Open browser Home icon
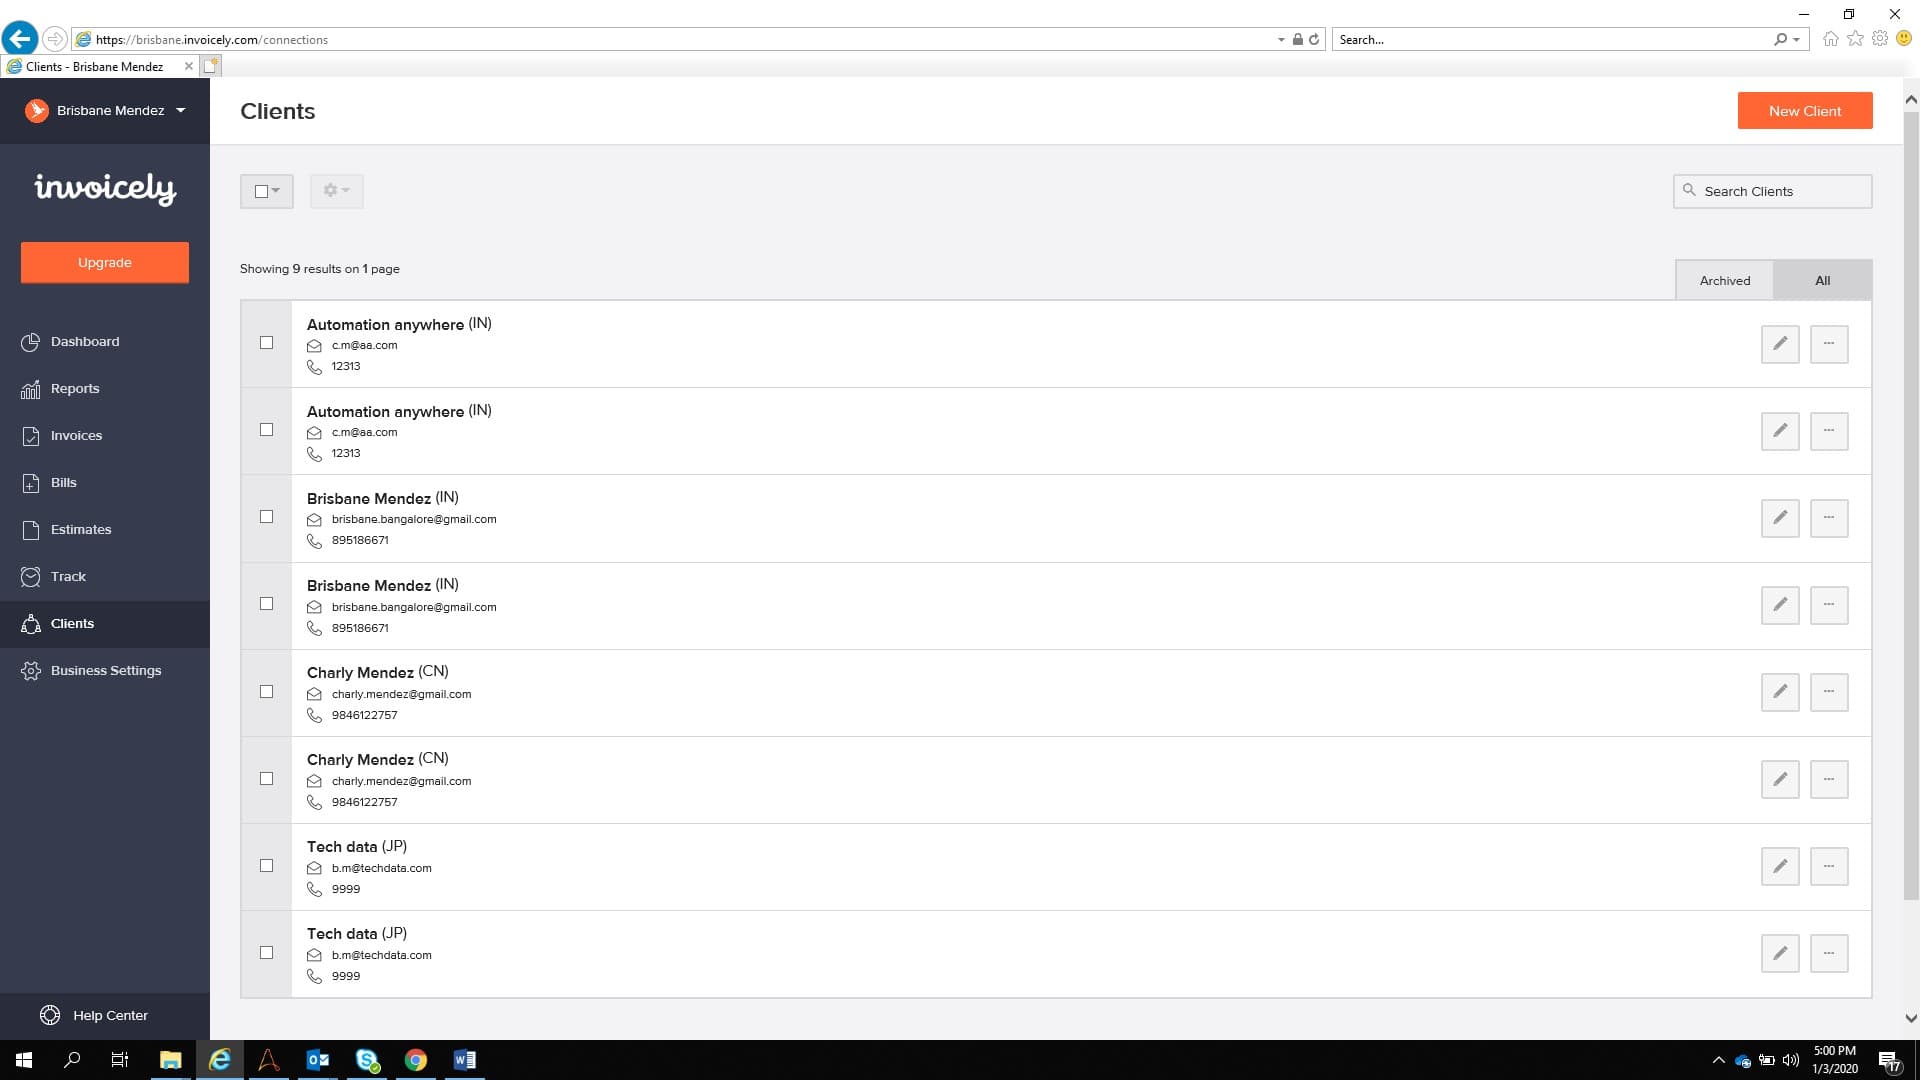 [1830, 39]
